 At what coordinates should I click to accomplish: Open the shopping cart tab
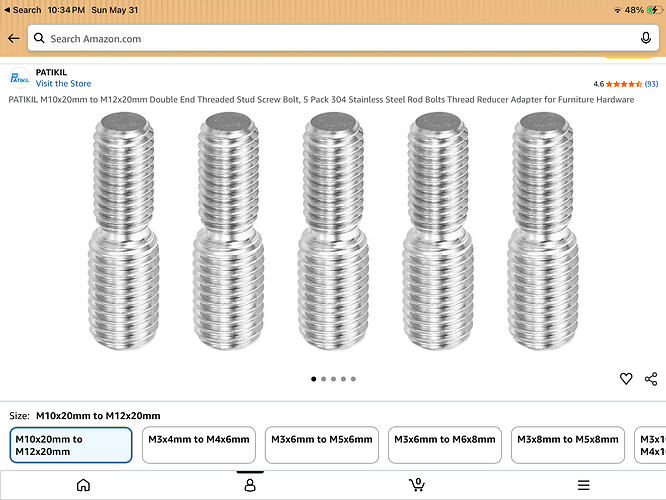pyautogui.click(x=417, y=485)
